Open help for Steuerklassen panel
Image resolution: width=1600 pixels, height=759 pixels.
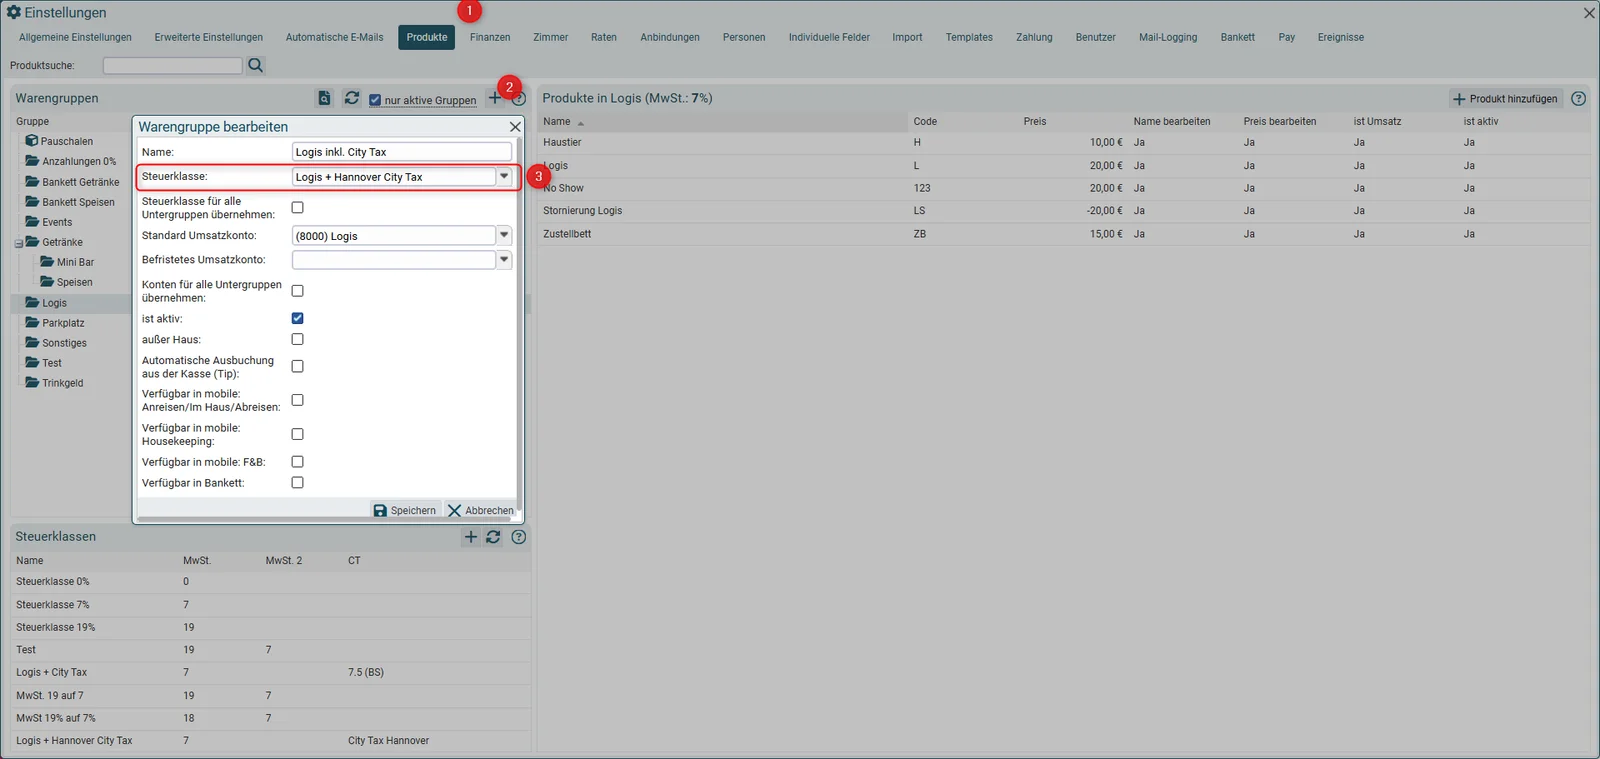(x=518, y=537)
